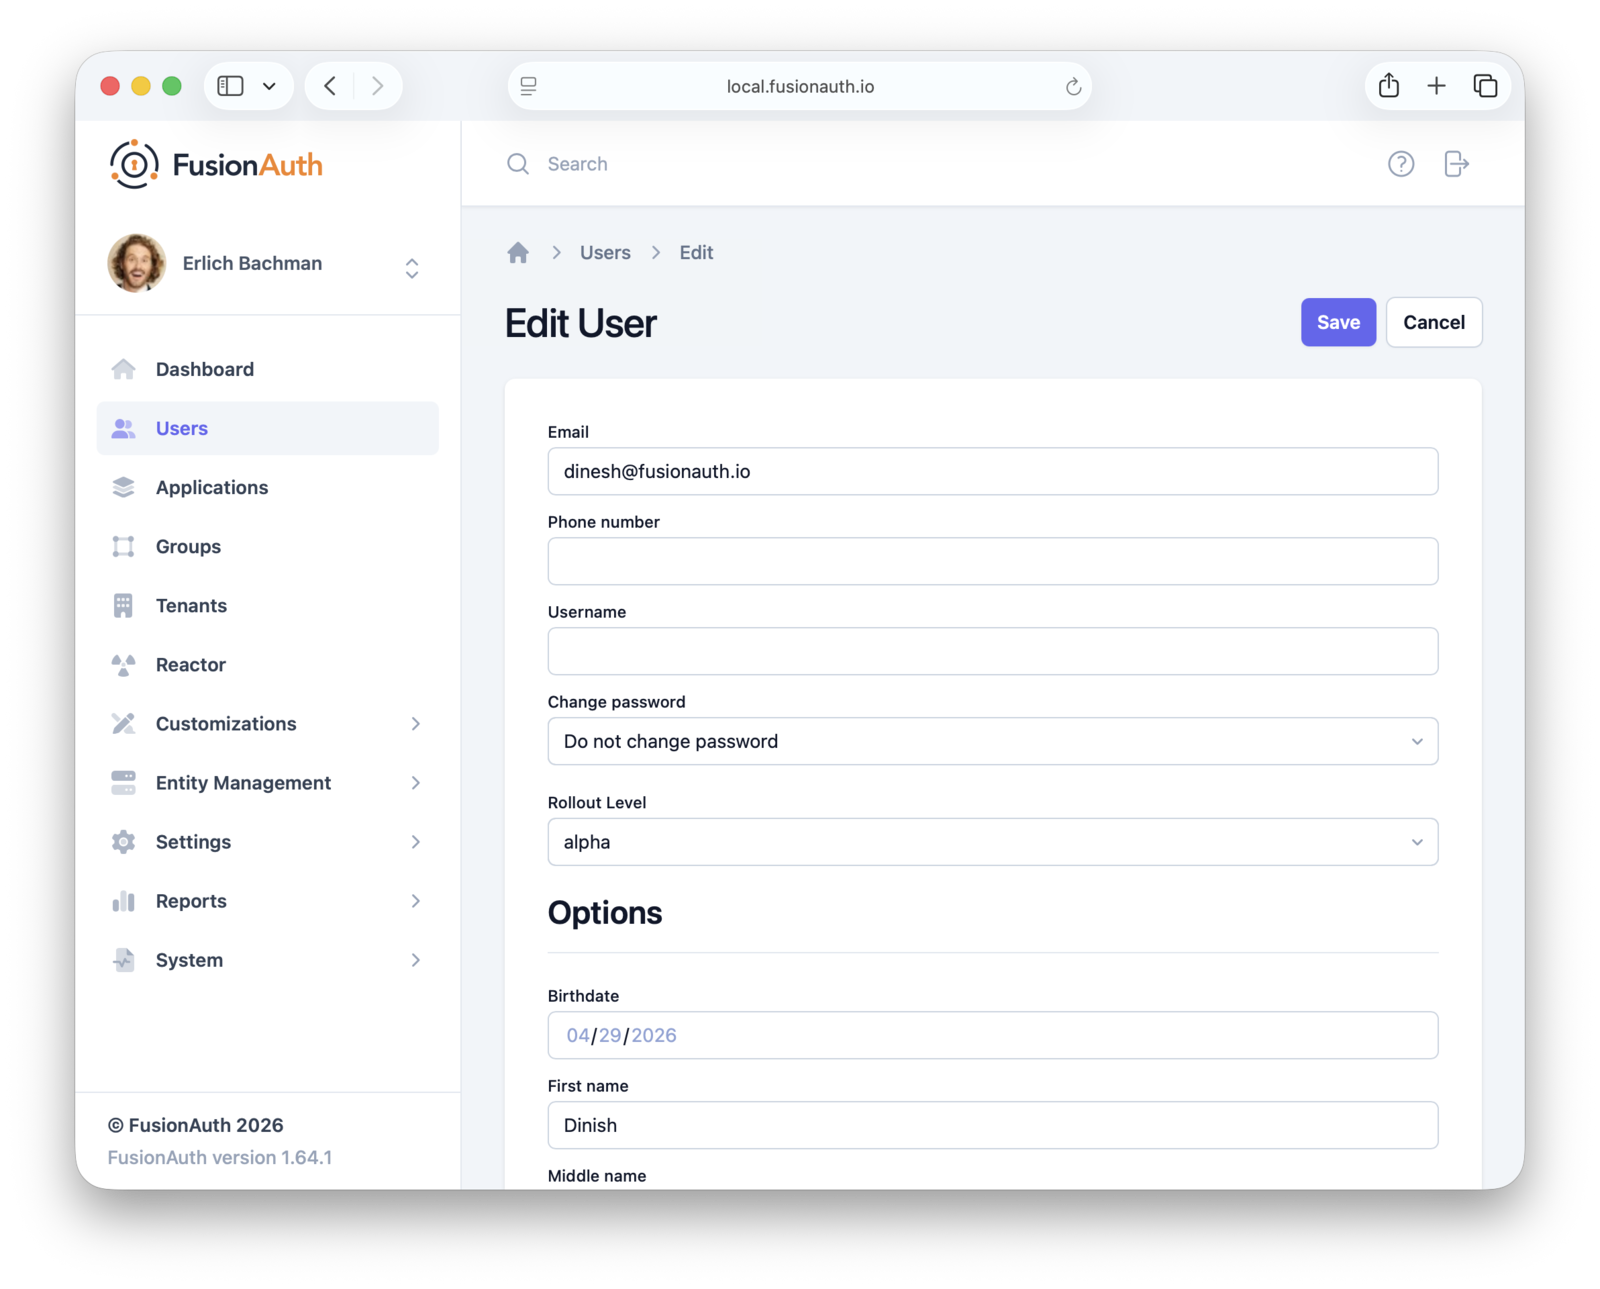The width and height of the screenshot is (1600, 1289).
Task: Open the help question mark icon
Action: [x=1401, y=164]
